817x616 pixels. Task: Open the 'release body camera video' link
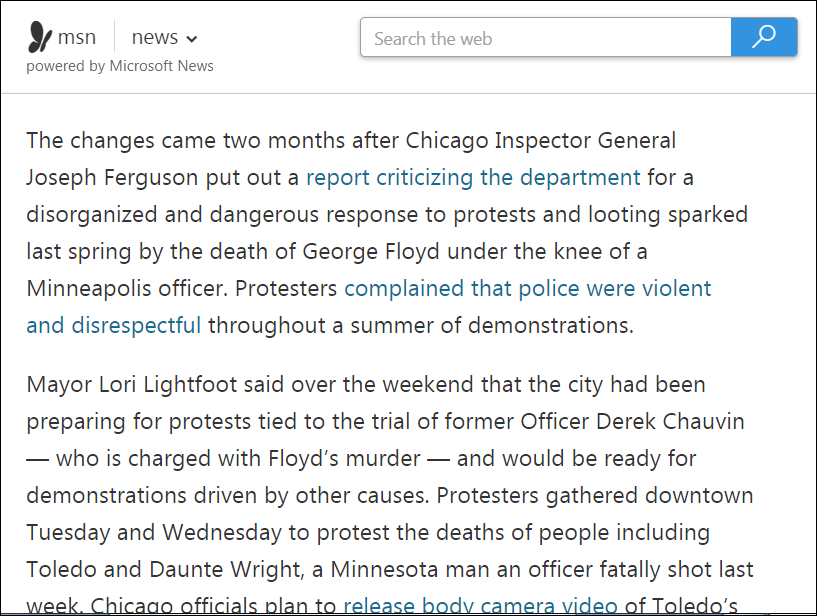480,605
